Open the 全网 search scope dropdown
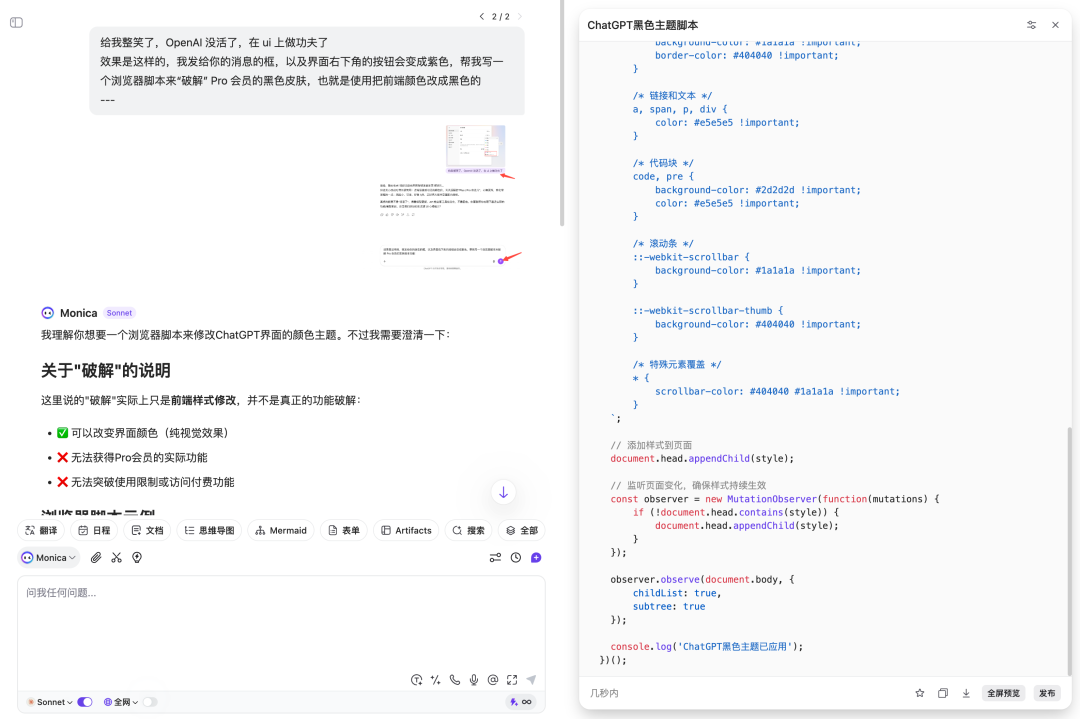This screenshot has height=719, width=1080. (121, 702)
